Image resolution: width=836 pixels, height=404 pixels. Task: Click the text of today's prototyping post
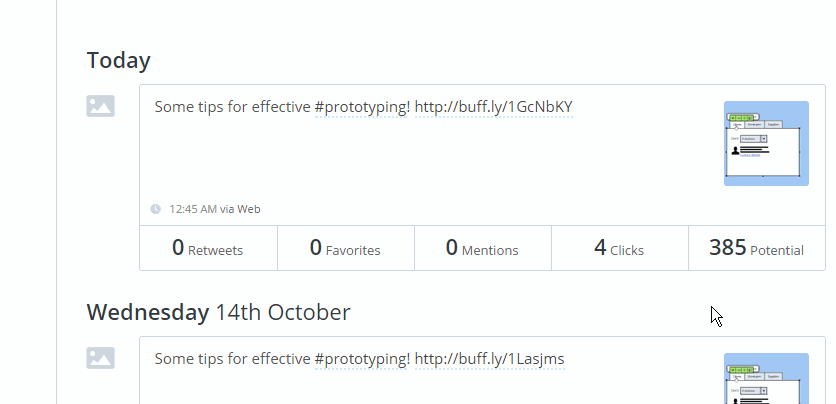click(364, 107)
